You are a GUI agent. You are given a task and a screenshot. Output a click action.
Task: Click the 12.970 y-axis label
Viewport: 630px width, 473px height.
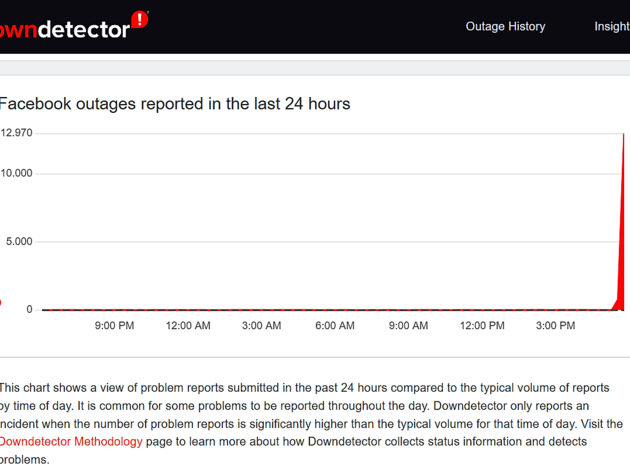pos(16,133)
